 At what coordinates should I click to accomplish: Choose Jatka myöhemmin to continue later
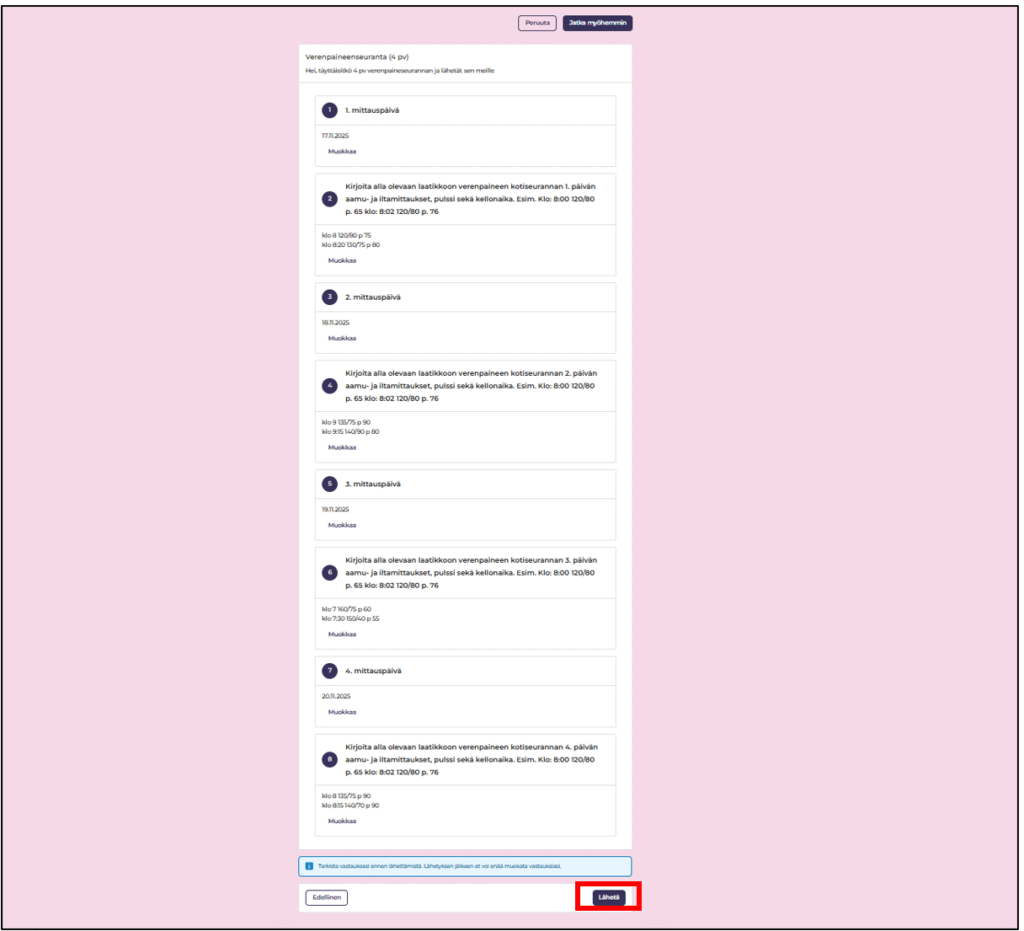click(x=597, y=23)
